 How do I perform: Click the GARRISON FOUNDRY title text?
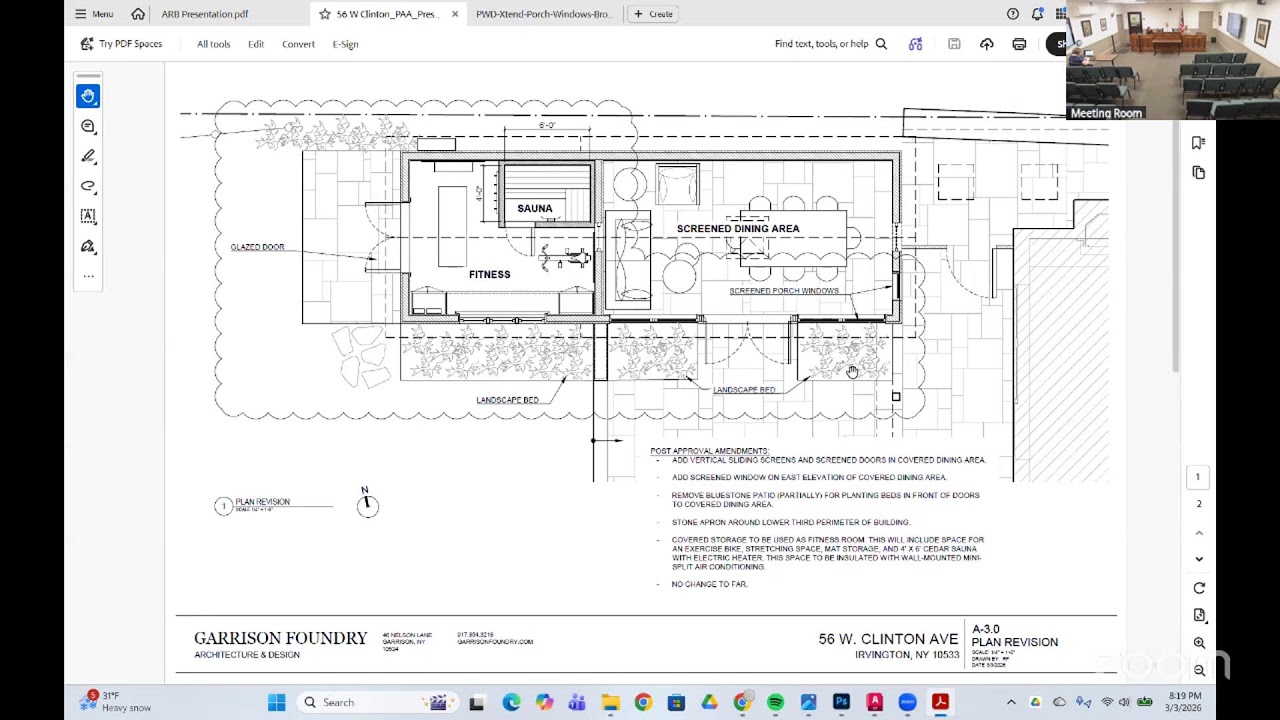(281, 638)
